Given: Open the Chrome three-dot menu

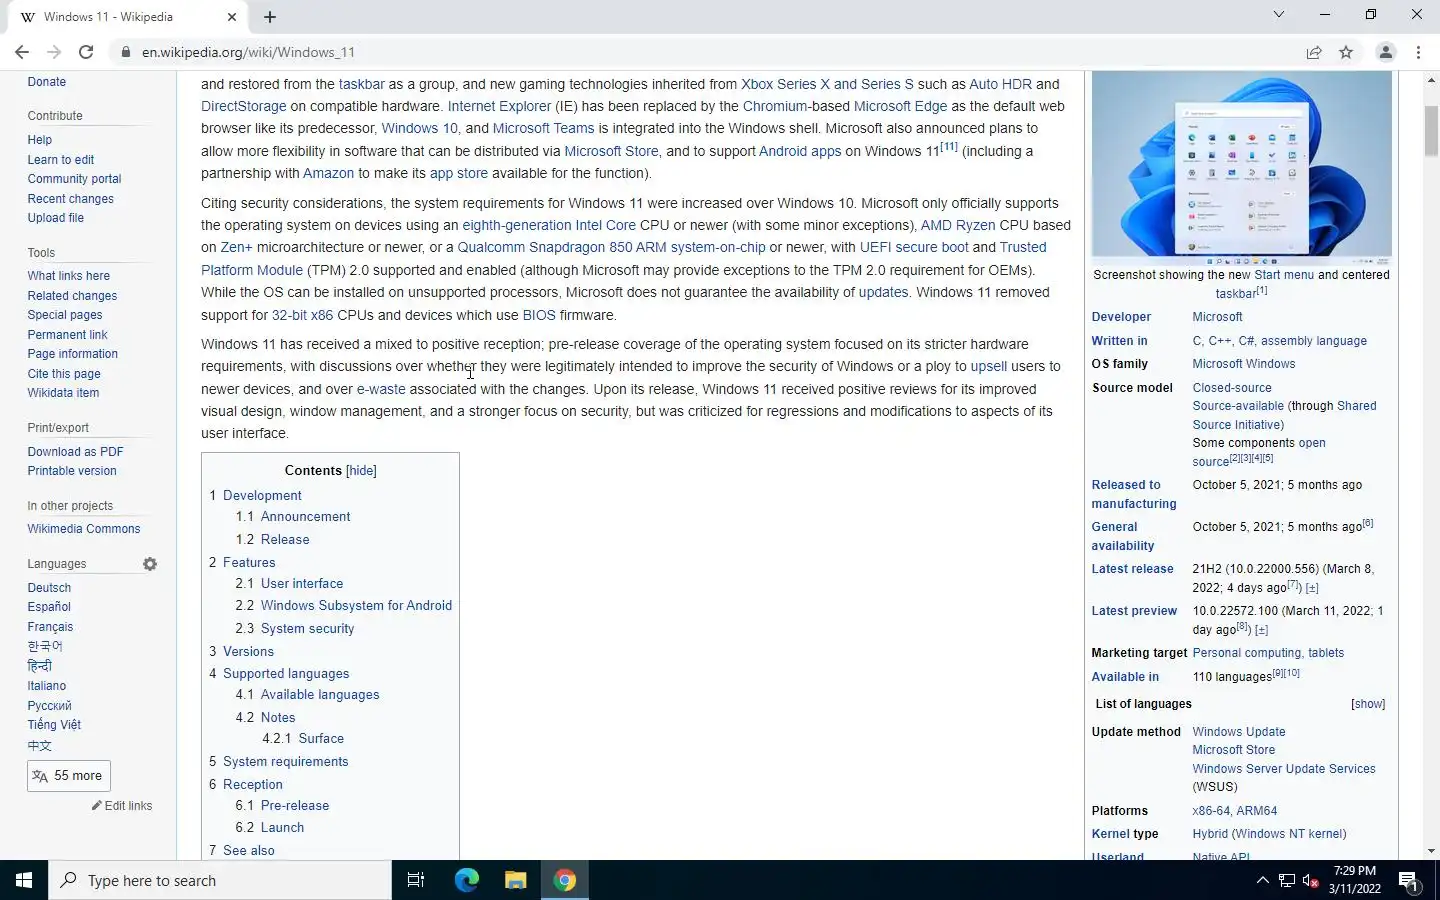Looking at the screenshot, I should tap(1418, 52).
